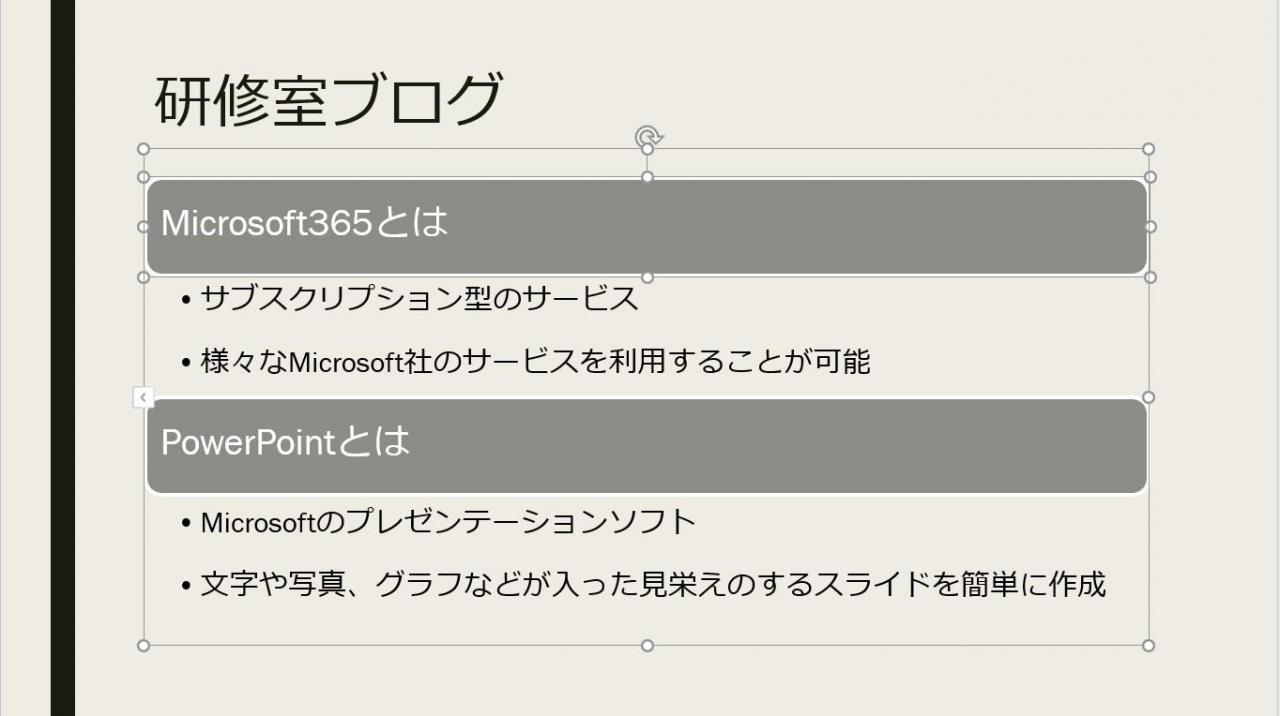Click the bullet starting with "文字や写真"
The height and width of the screenshot is (716, 1280).
tap(653, 584)
